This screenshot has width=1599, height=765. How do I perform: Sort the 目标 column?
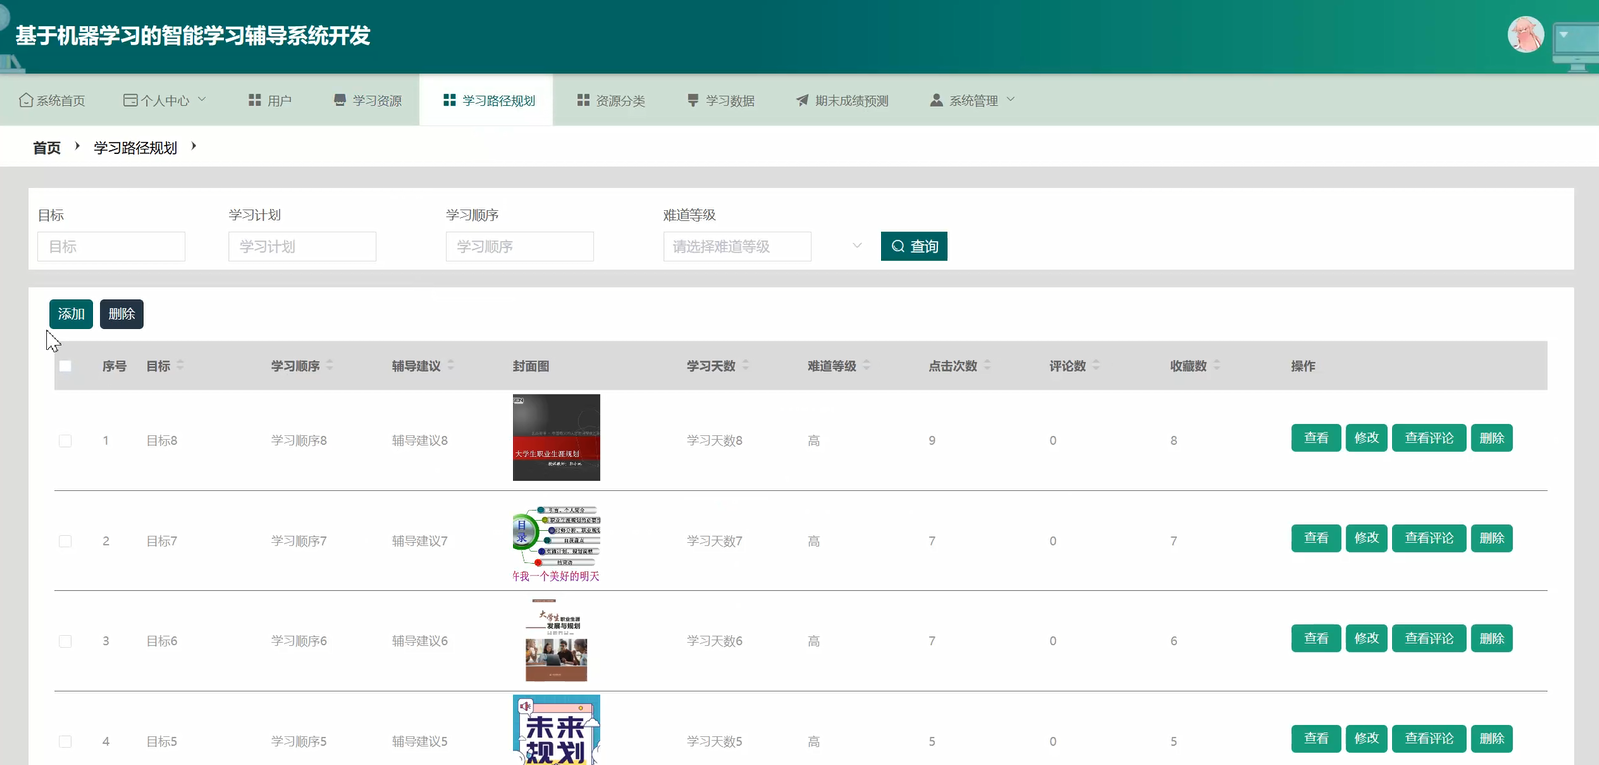pyautogui.click(x=180, y=365)
